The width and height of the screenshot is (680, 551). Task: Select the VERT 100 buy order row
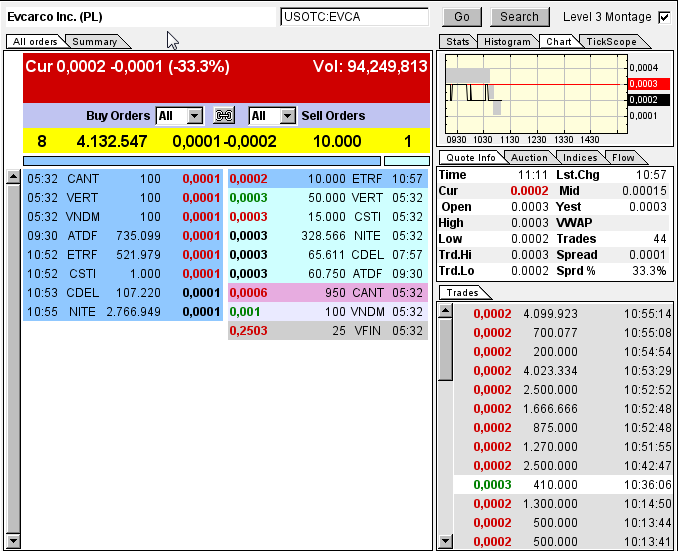pos(123,198)
